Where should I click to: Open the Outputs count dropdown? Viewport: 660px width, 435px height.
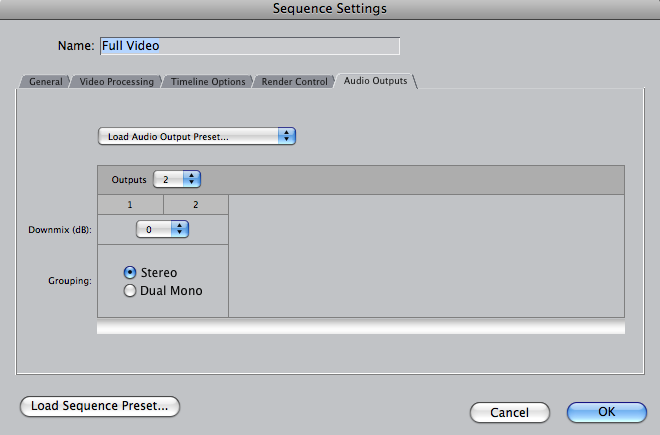(x=177, y=179)
